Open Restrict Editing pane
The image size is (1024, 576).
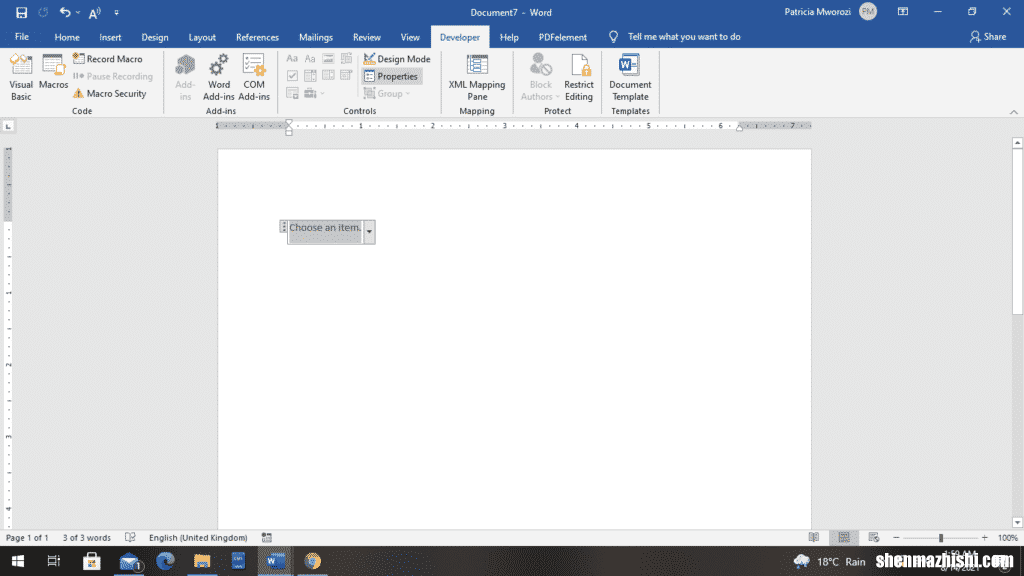[579, 77]
